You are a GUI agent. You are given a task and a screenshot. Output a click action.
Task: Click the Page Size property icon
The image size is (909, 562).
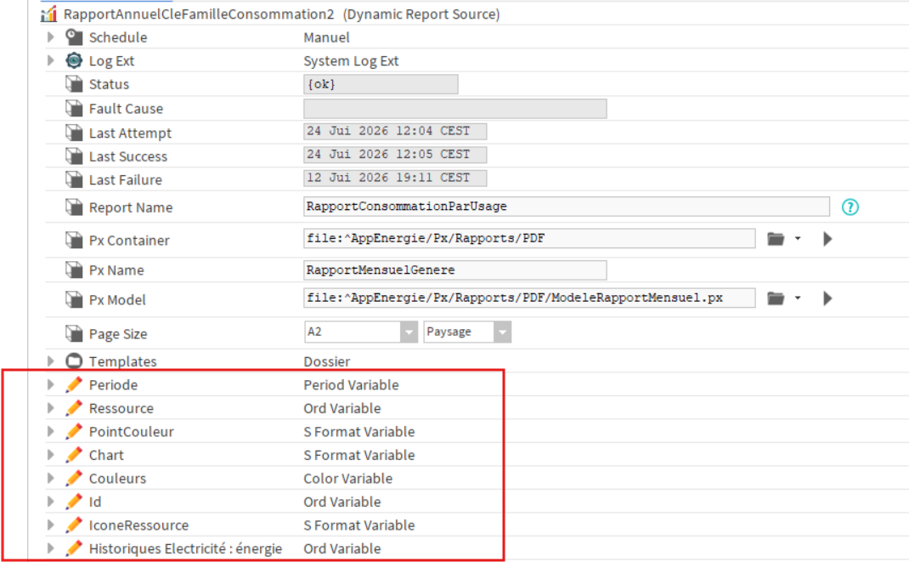click(74, 333)
